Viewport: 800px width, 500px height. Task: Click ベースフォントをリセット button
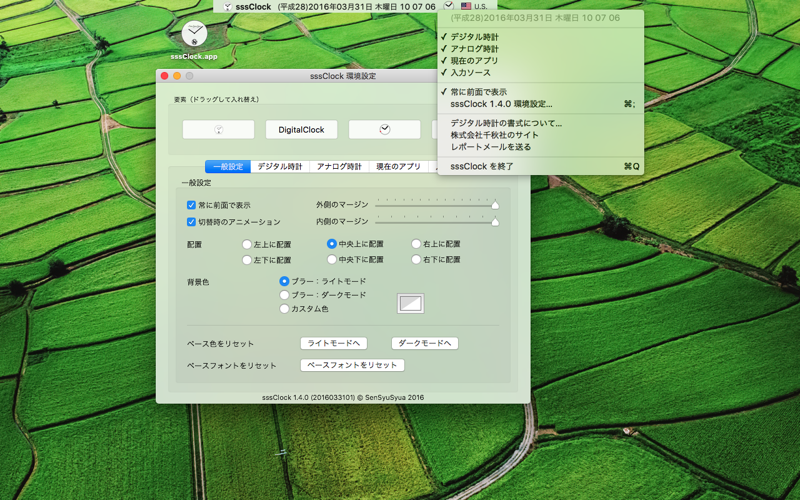(x=352, y=365)
